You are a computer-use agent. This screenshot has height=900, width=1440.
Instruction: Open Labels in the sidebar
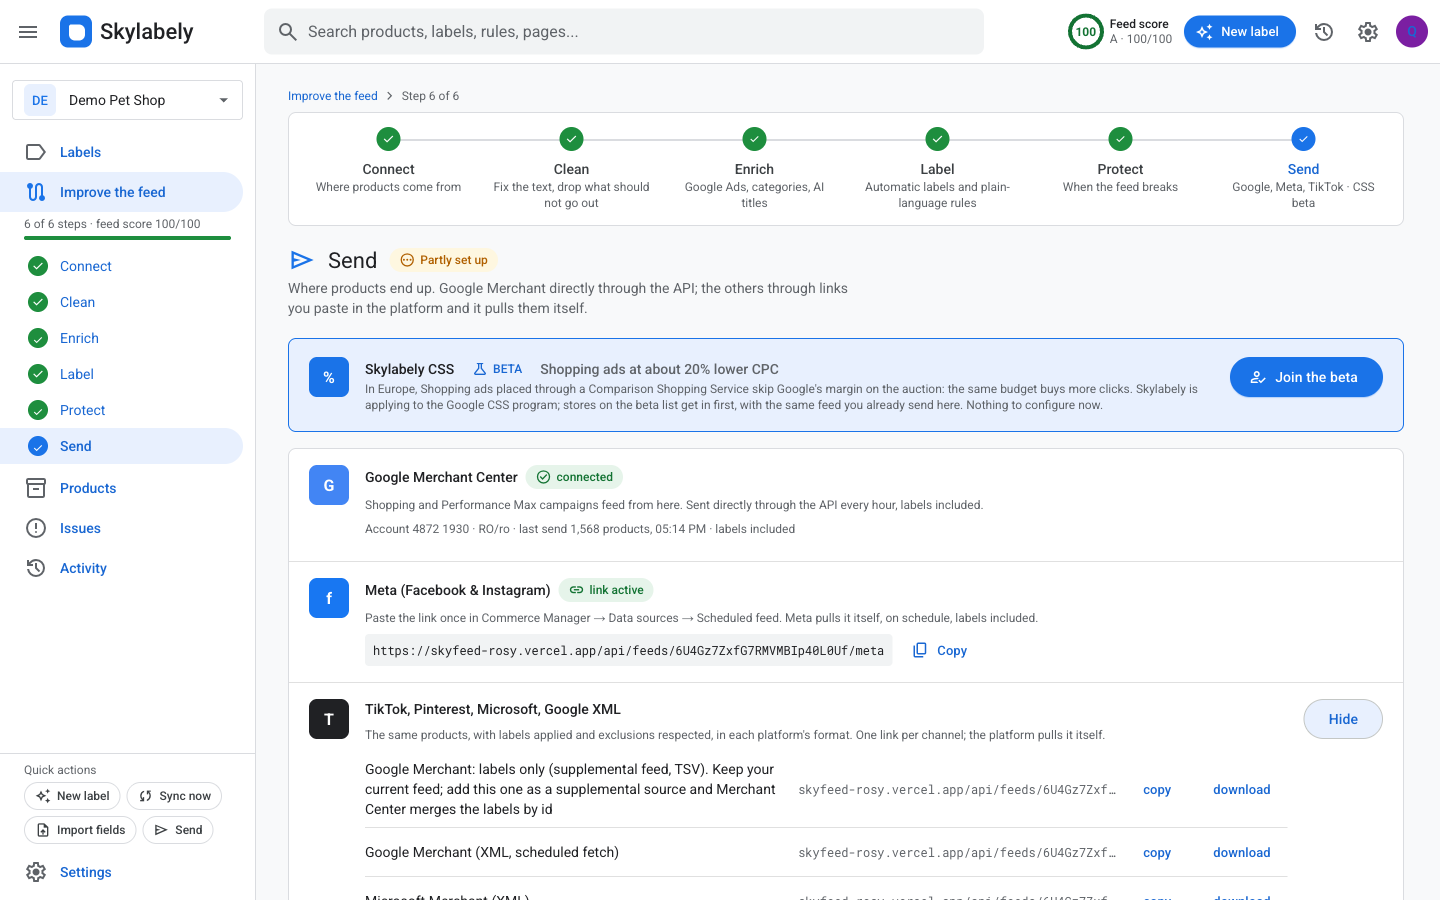[121, 152]
